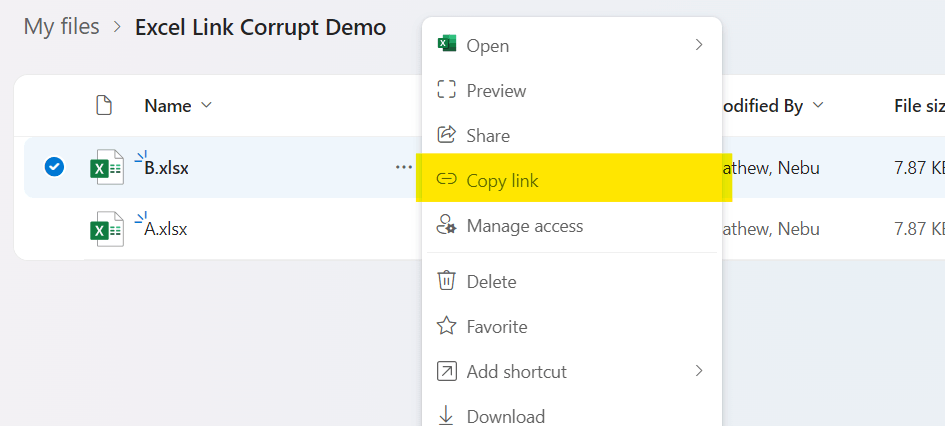The image size is (945, 426).
Task: Expand the Open submenu arrow
Action: [699, 45]
